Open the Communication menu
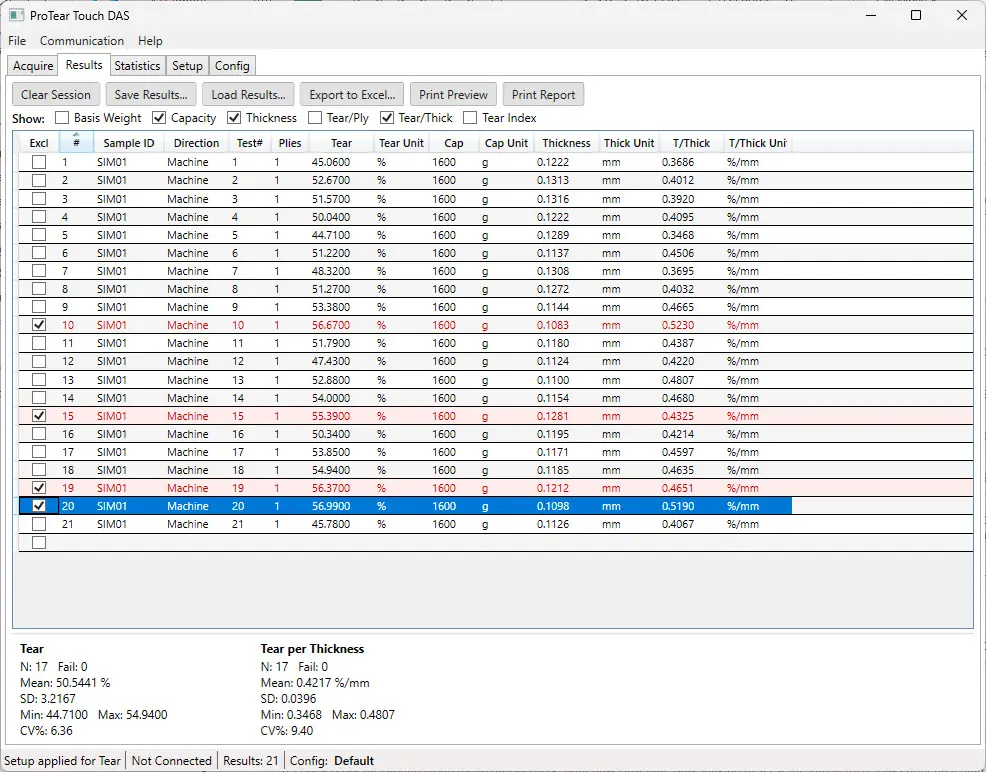The image size is (986, 772). [82, 41]
